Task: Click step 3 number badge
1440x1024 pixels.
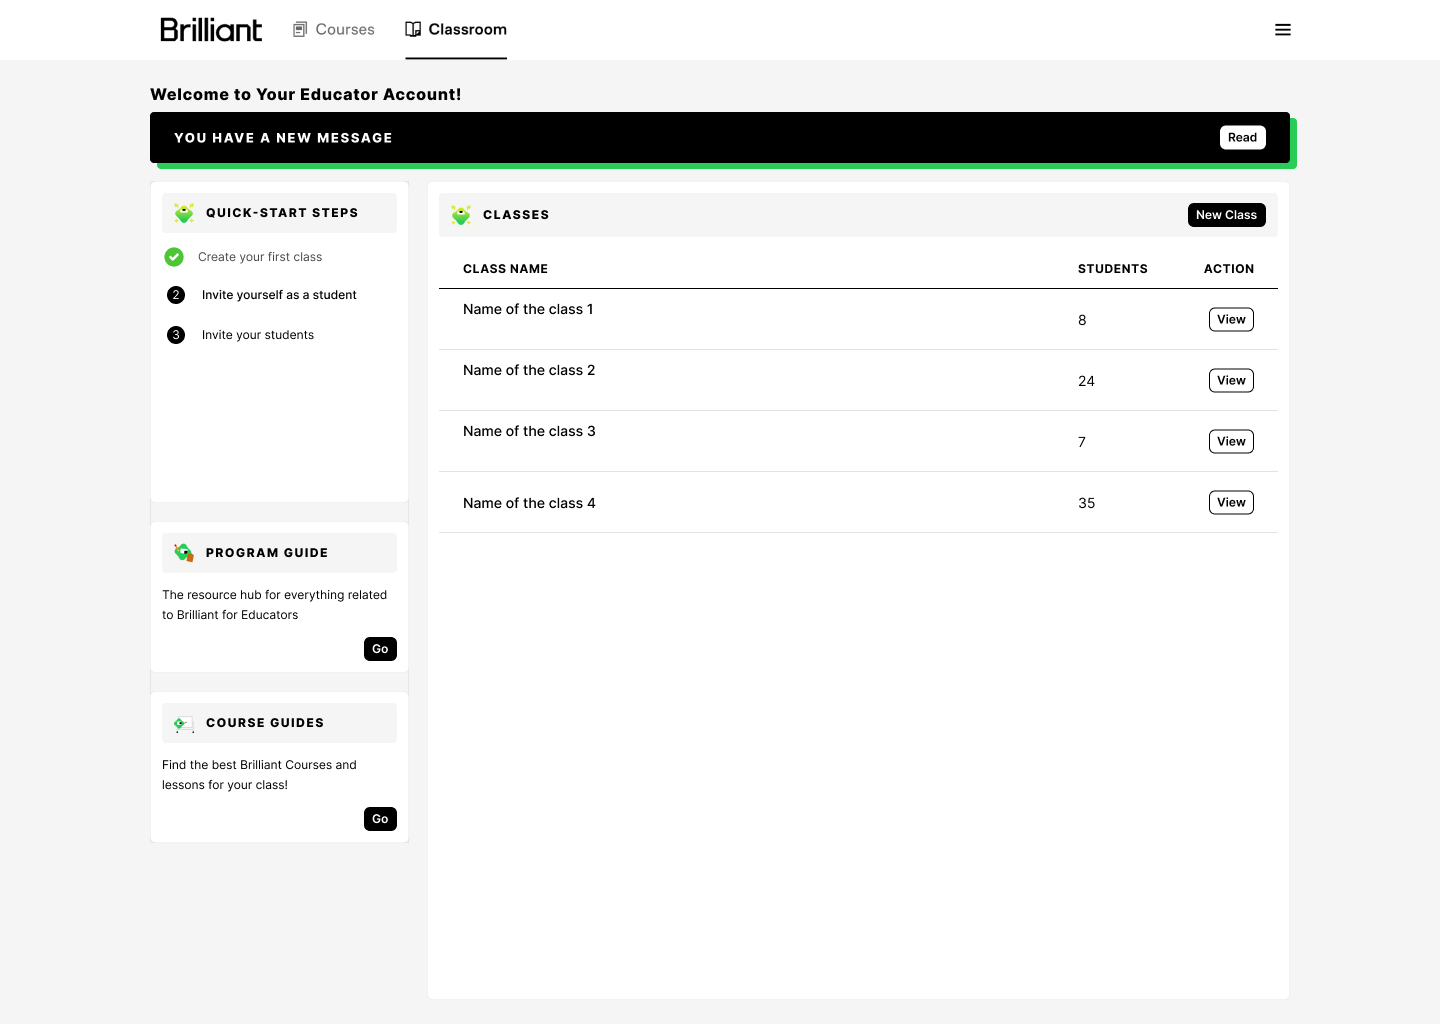Action: [176, 335]
